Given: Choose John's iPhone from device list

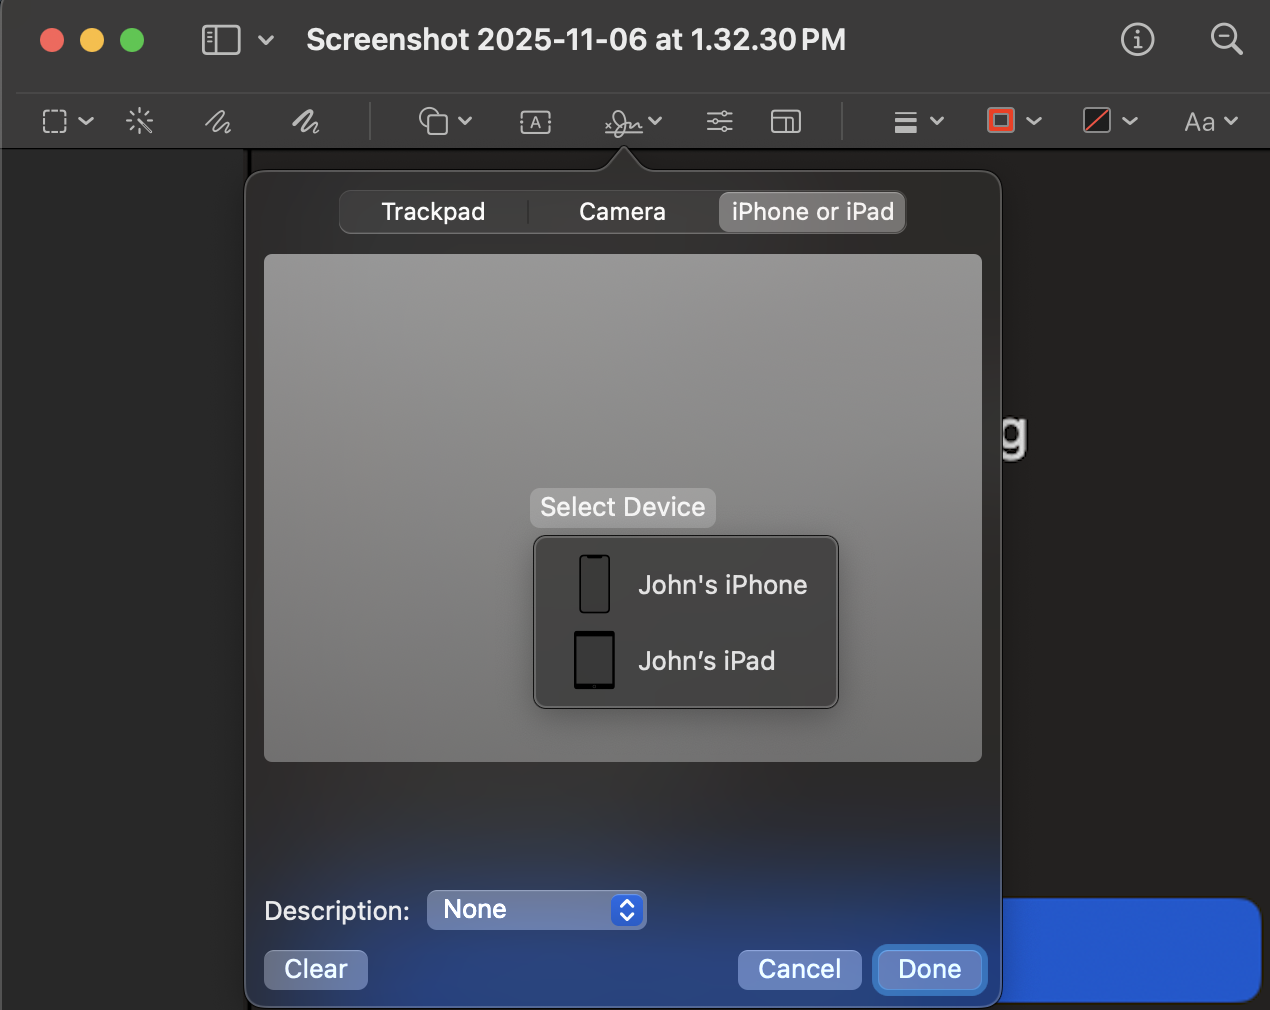Looking at the screenshot, I should tap(686, 584).
